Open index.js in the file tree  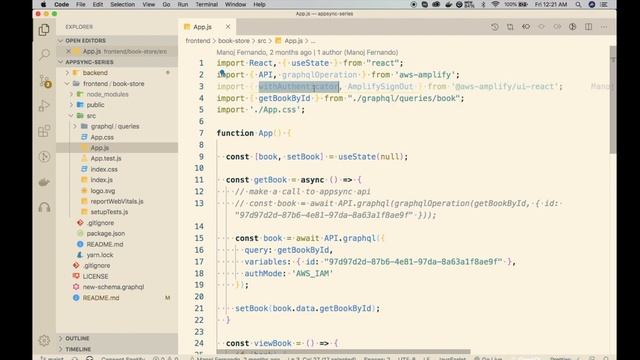coord(102,180)
